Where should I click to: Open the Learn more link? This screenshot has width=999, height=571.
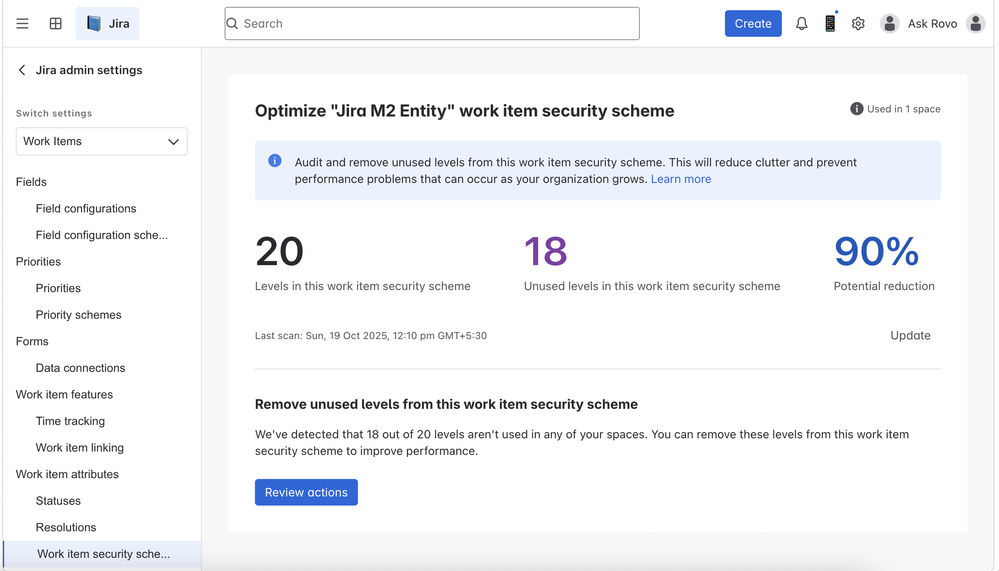[681, 179]
